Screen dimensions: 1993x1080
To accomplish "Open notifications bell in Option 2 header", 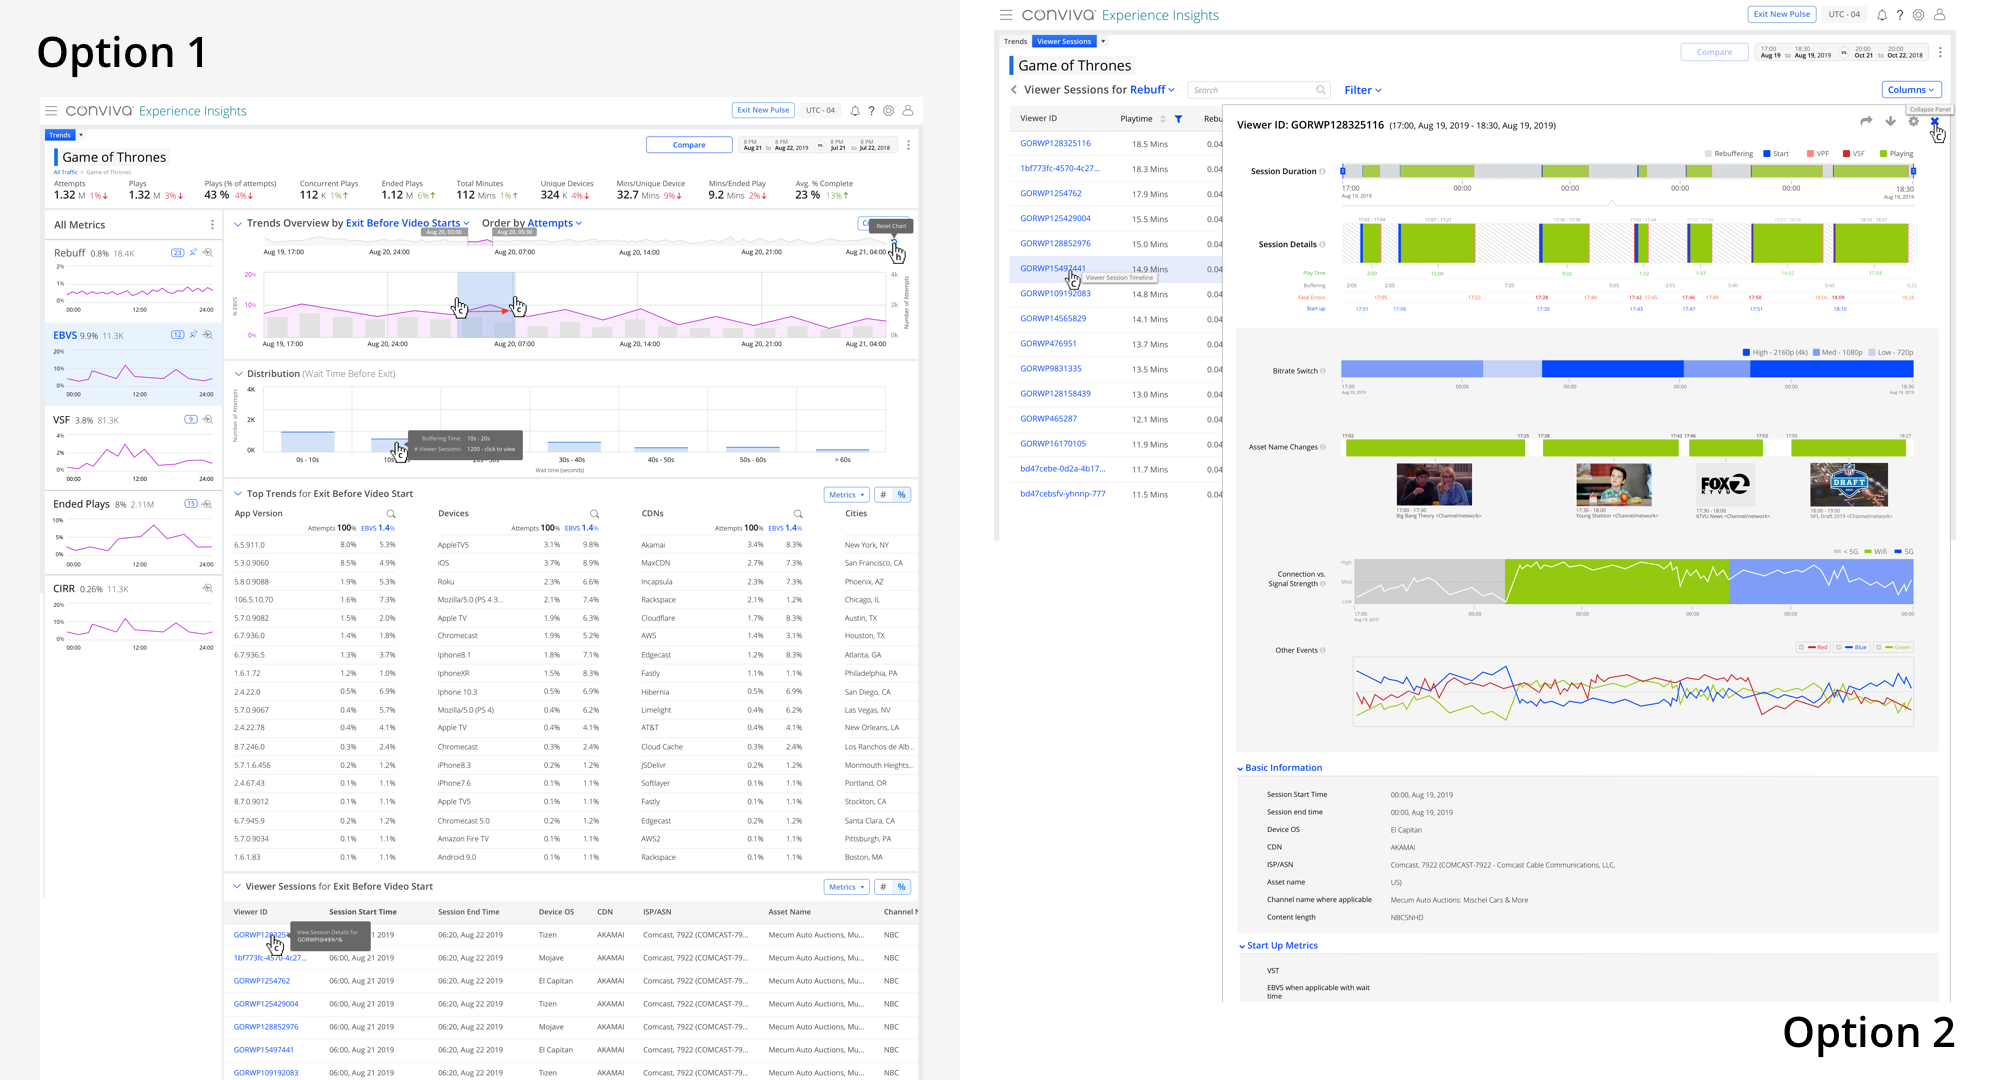I will tap(1882, 15).
